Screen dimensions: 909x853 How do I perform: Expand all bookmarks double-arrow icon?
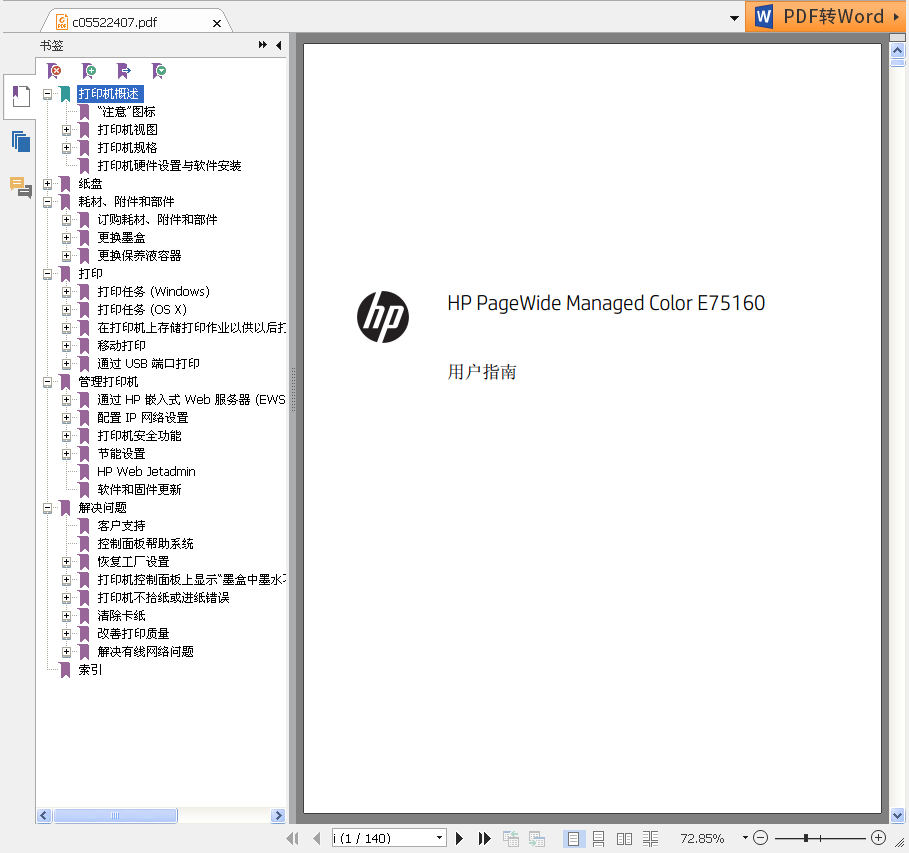[263, 45]
